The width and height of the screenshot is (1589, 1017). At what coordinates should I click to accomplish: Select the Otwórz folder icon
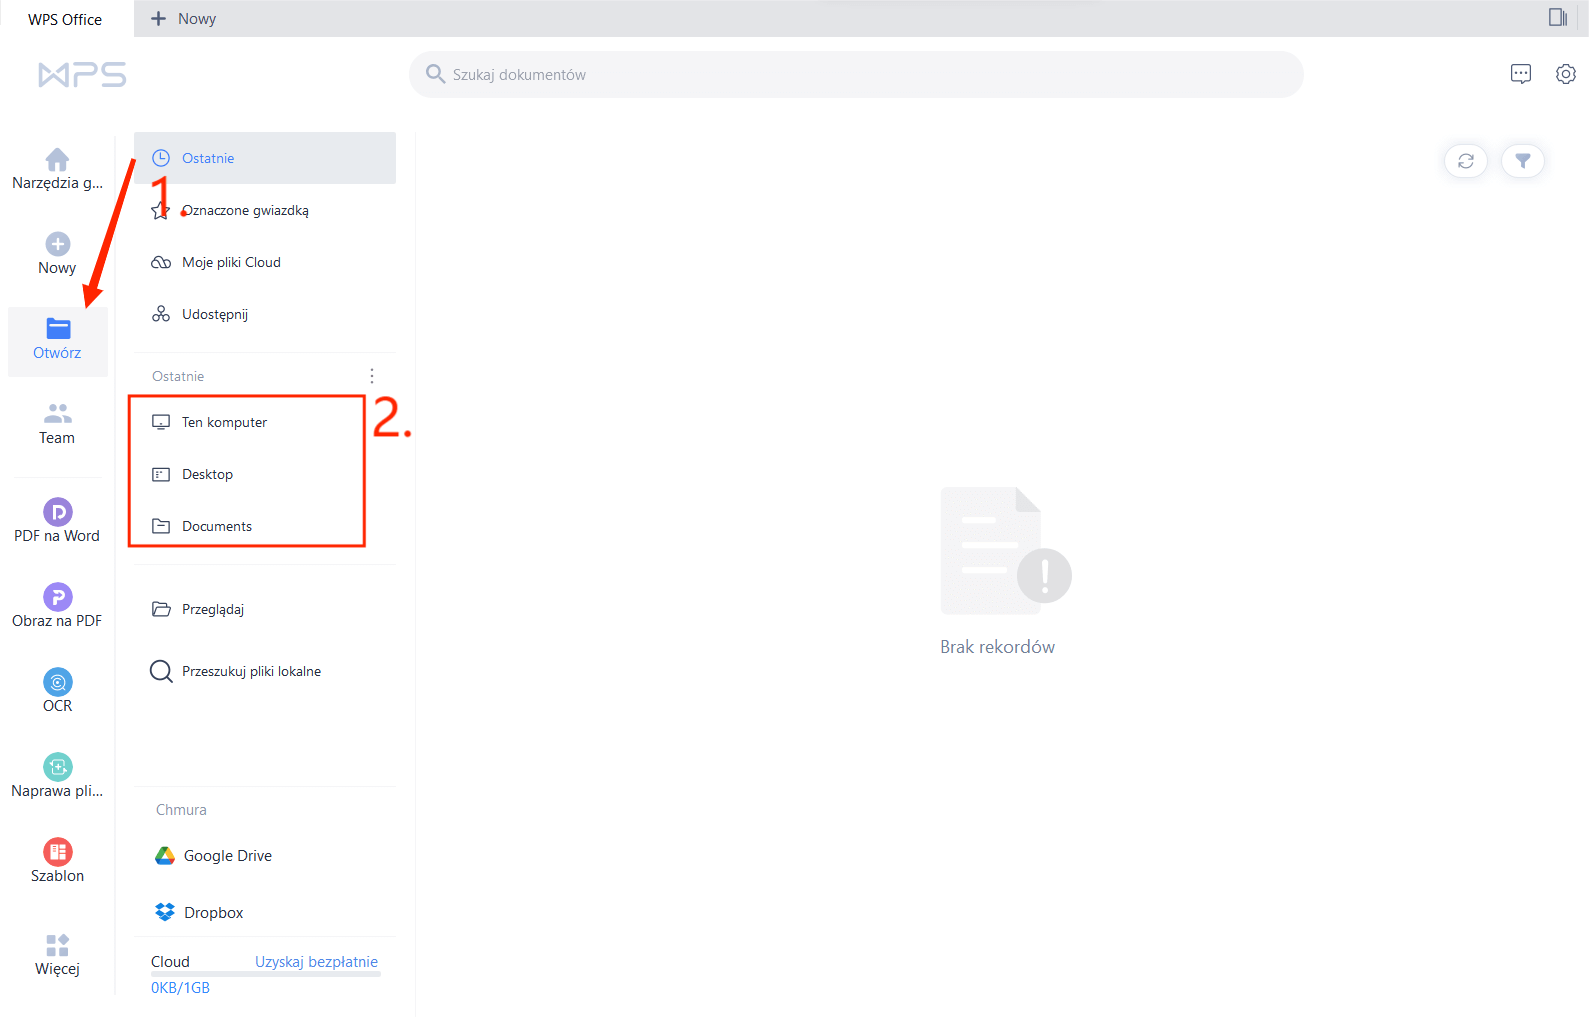coord(58,329)
